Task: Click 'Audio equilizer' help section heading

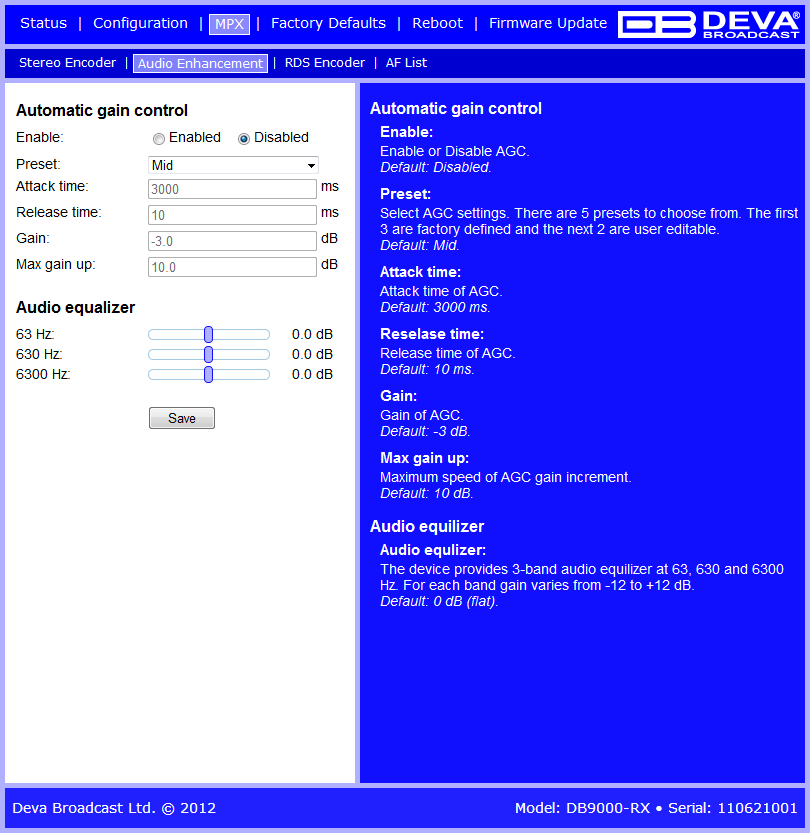Action: tap(427, 526)
